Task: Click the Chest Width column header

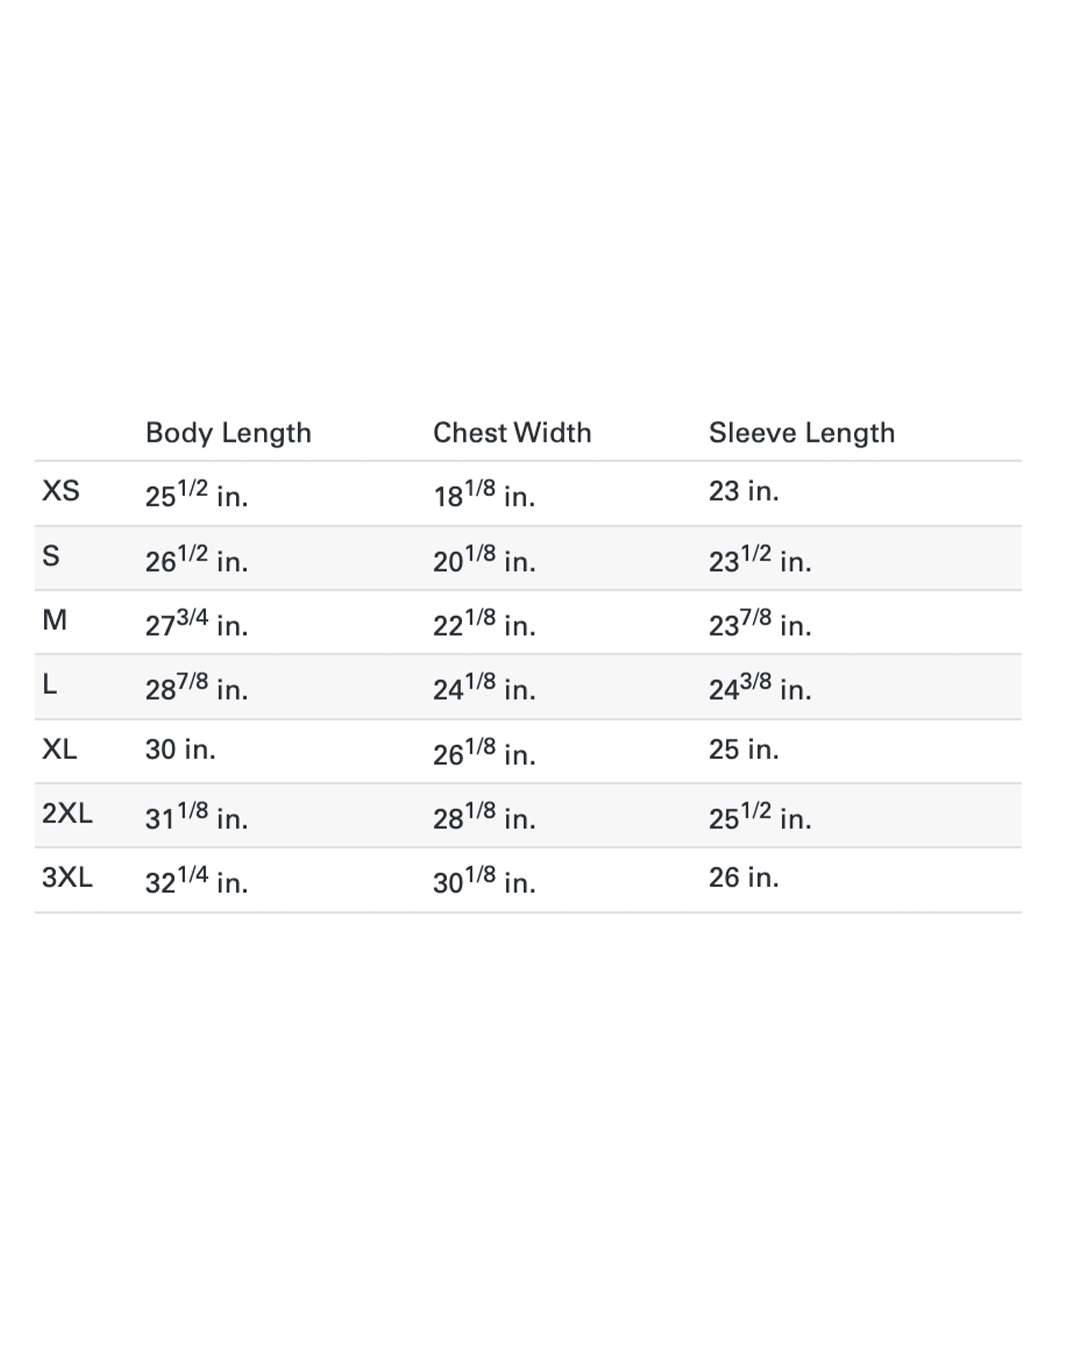Action: click(x=512, y=433)
